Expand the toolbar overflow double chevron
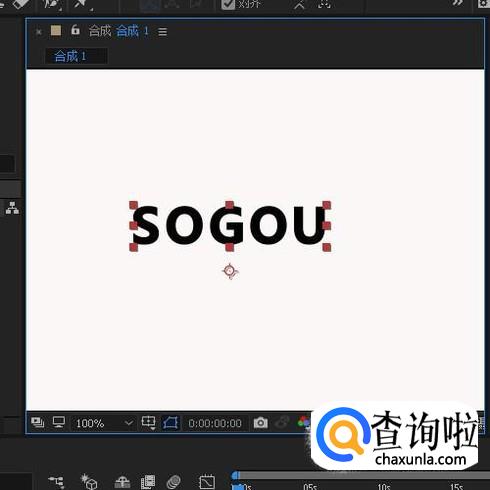 click(458, 3)
